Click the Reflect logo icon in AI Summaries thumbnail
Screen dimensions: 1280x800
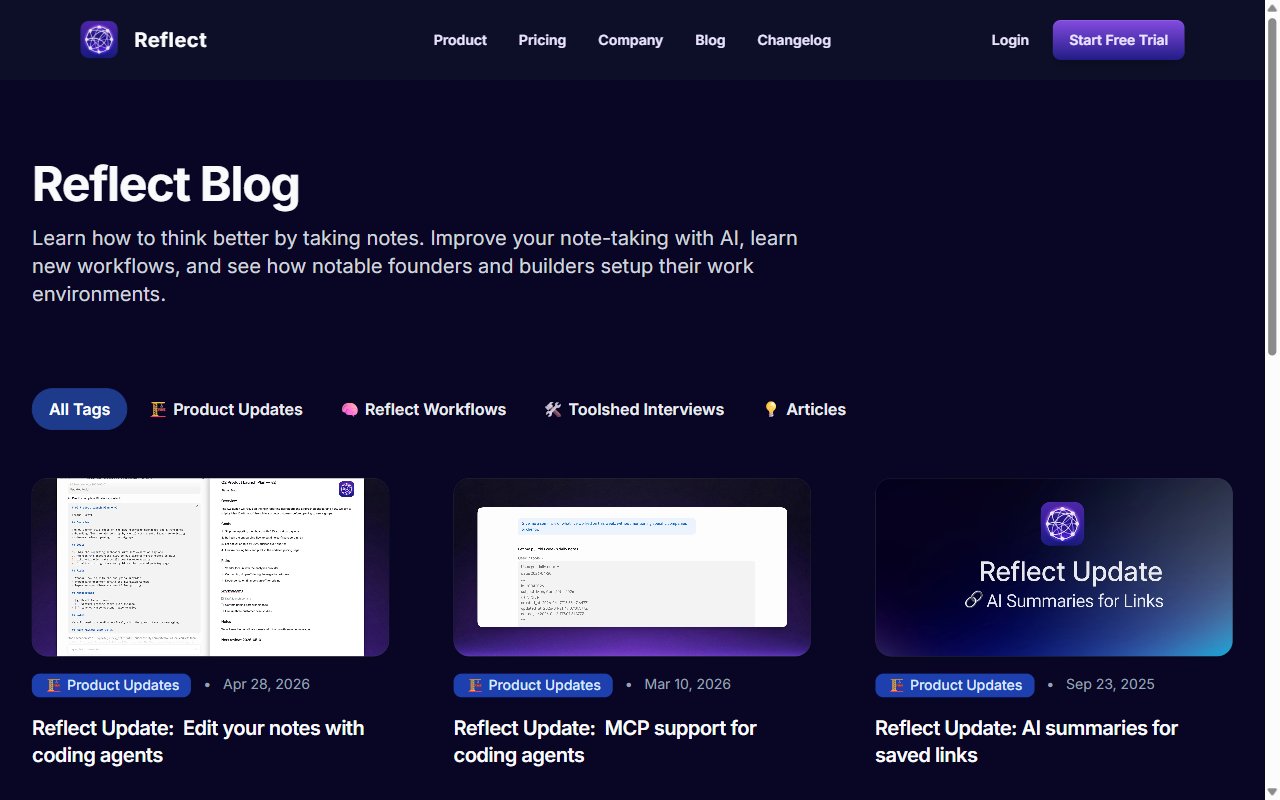click(x=1062, y=524)
